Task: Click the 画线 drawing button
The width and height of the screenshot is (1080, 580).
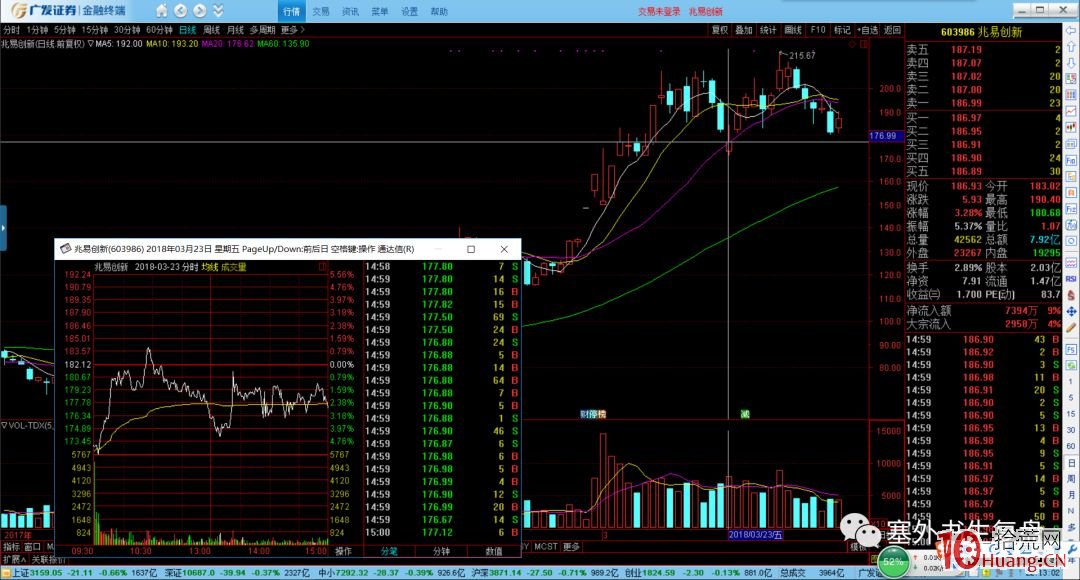Action: [793, 30]
